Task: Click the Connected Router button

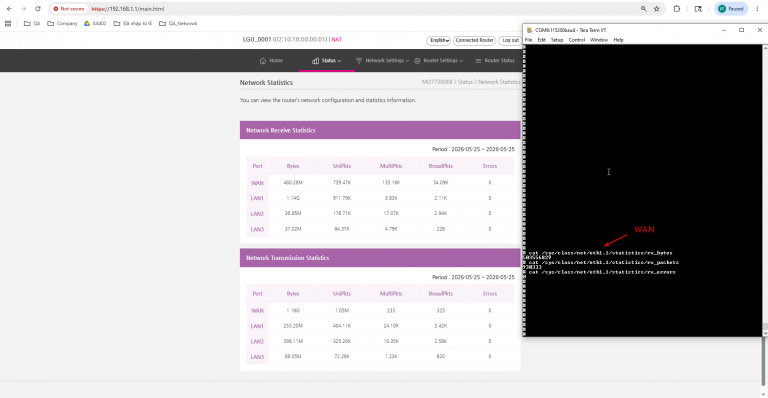Action: point(474,40)
